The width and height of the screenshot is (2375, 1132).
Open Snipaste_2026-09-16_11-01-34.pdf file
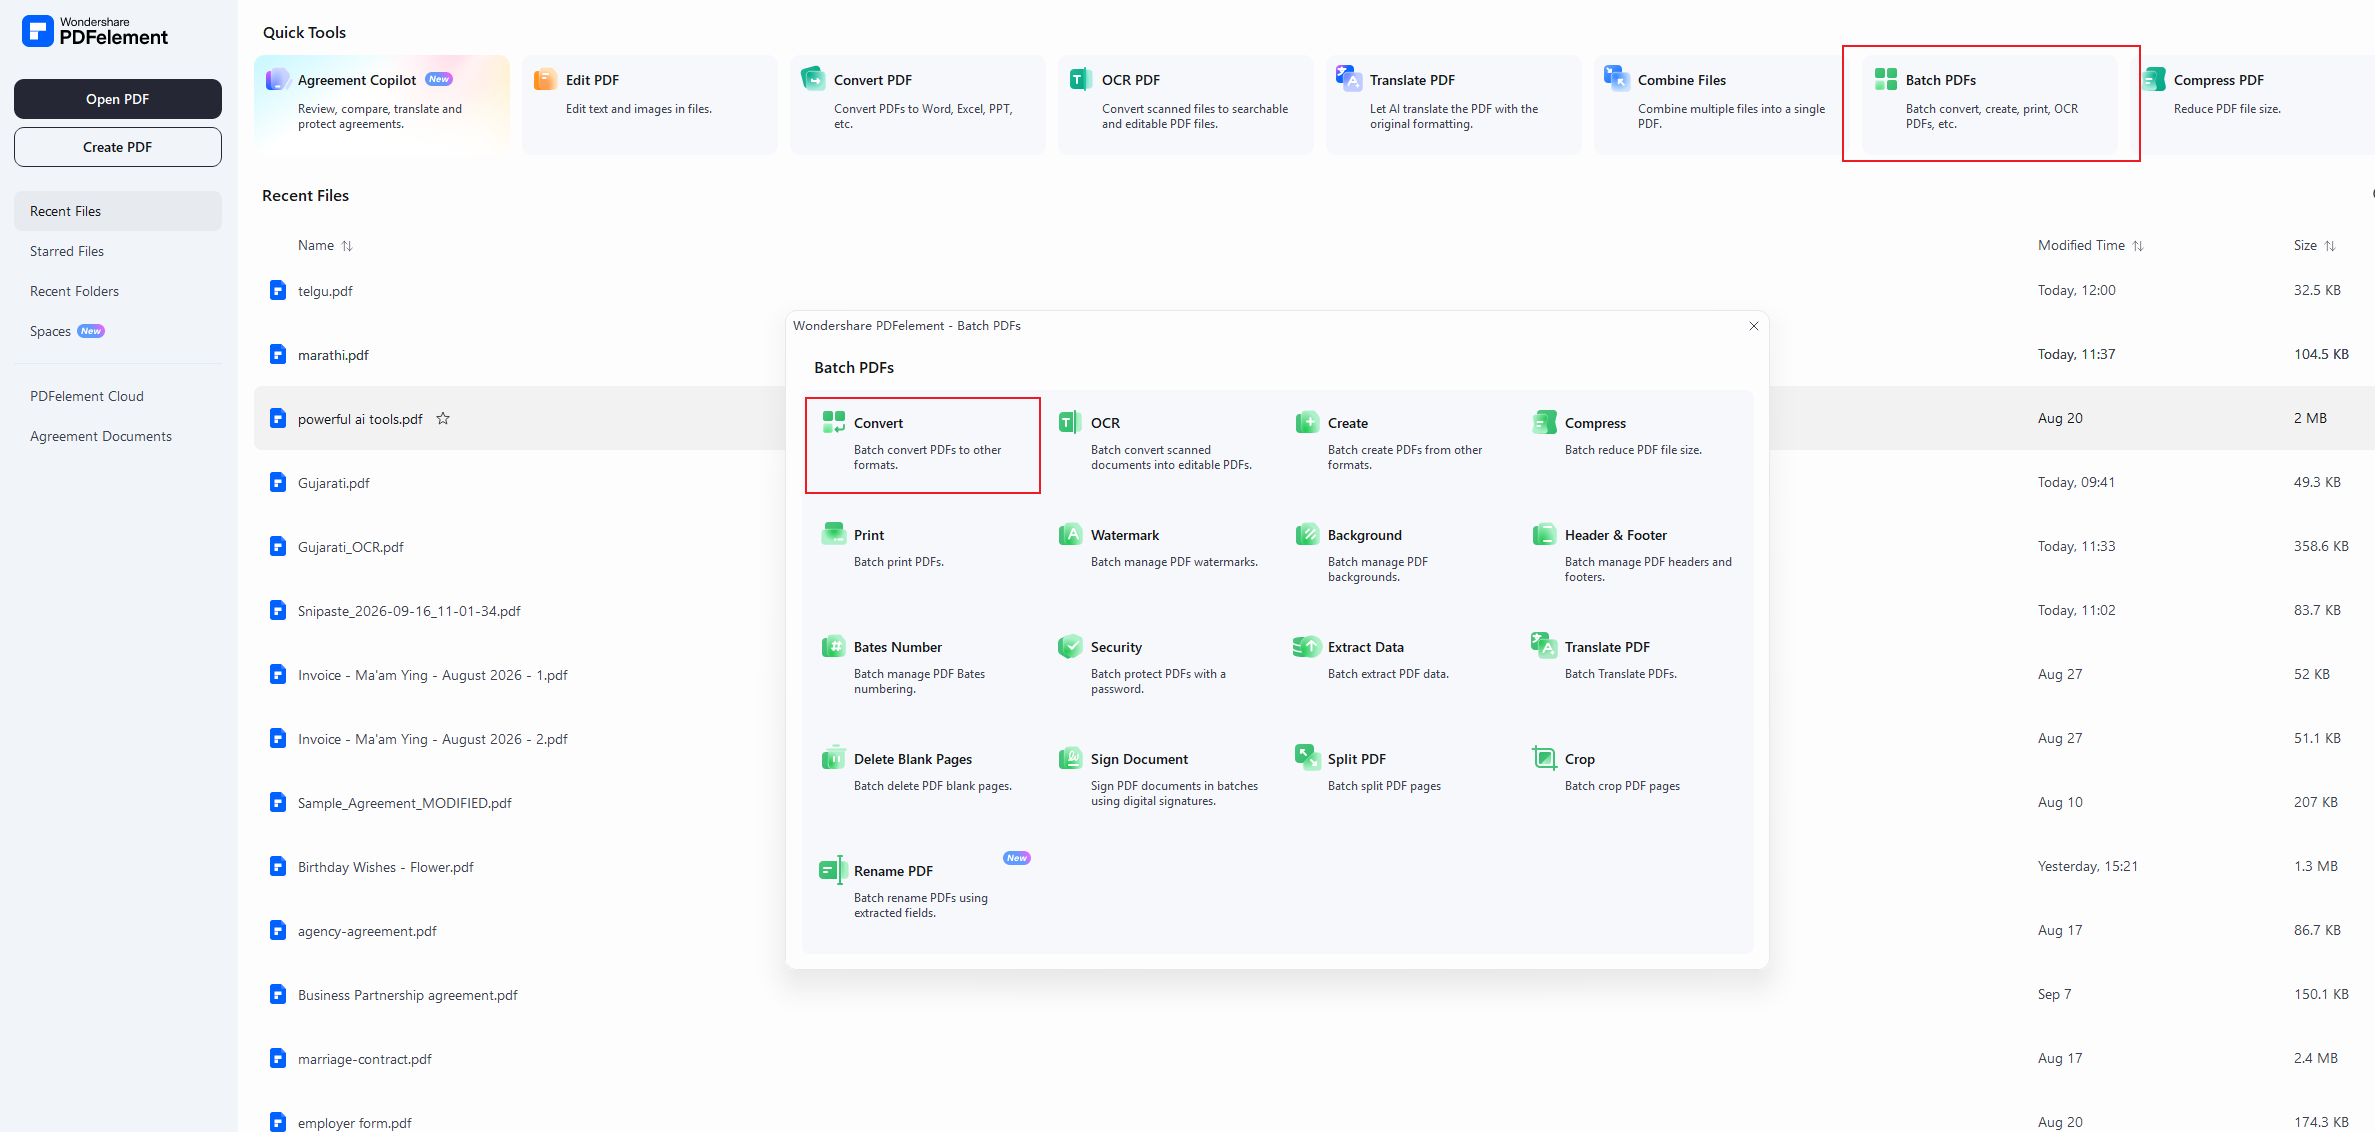(409, 611)
